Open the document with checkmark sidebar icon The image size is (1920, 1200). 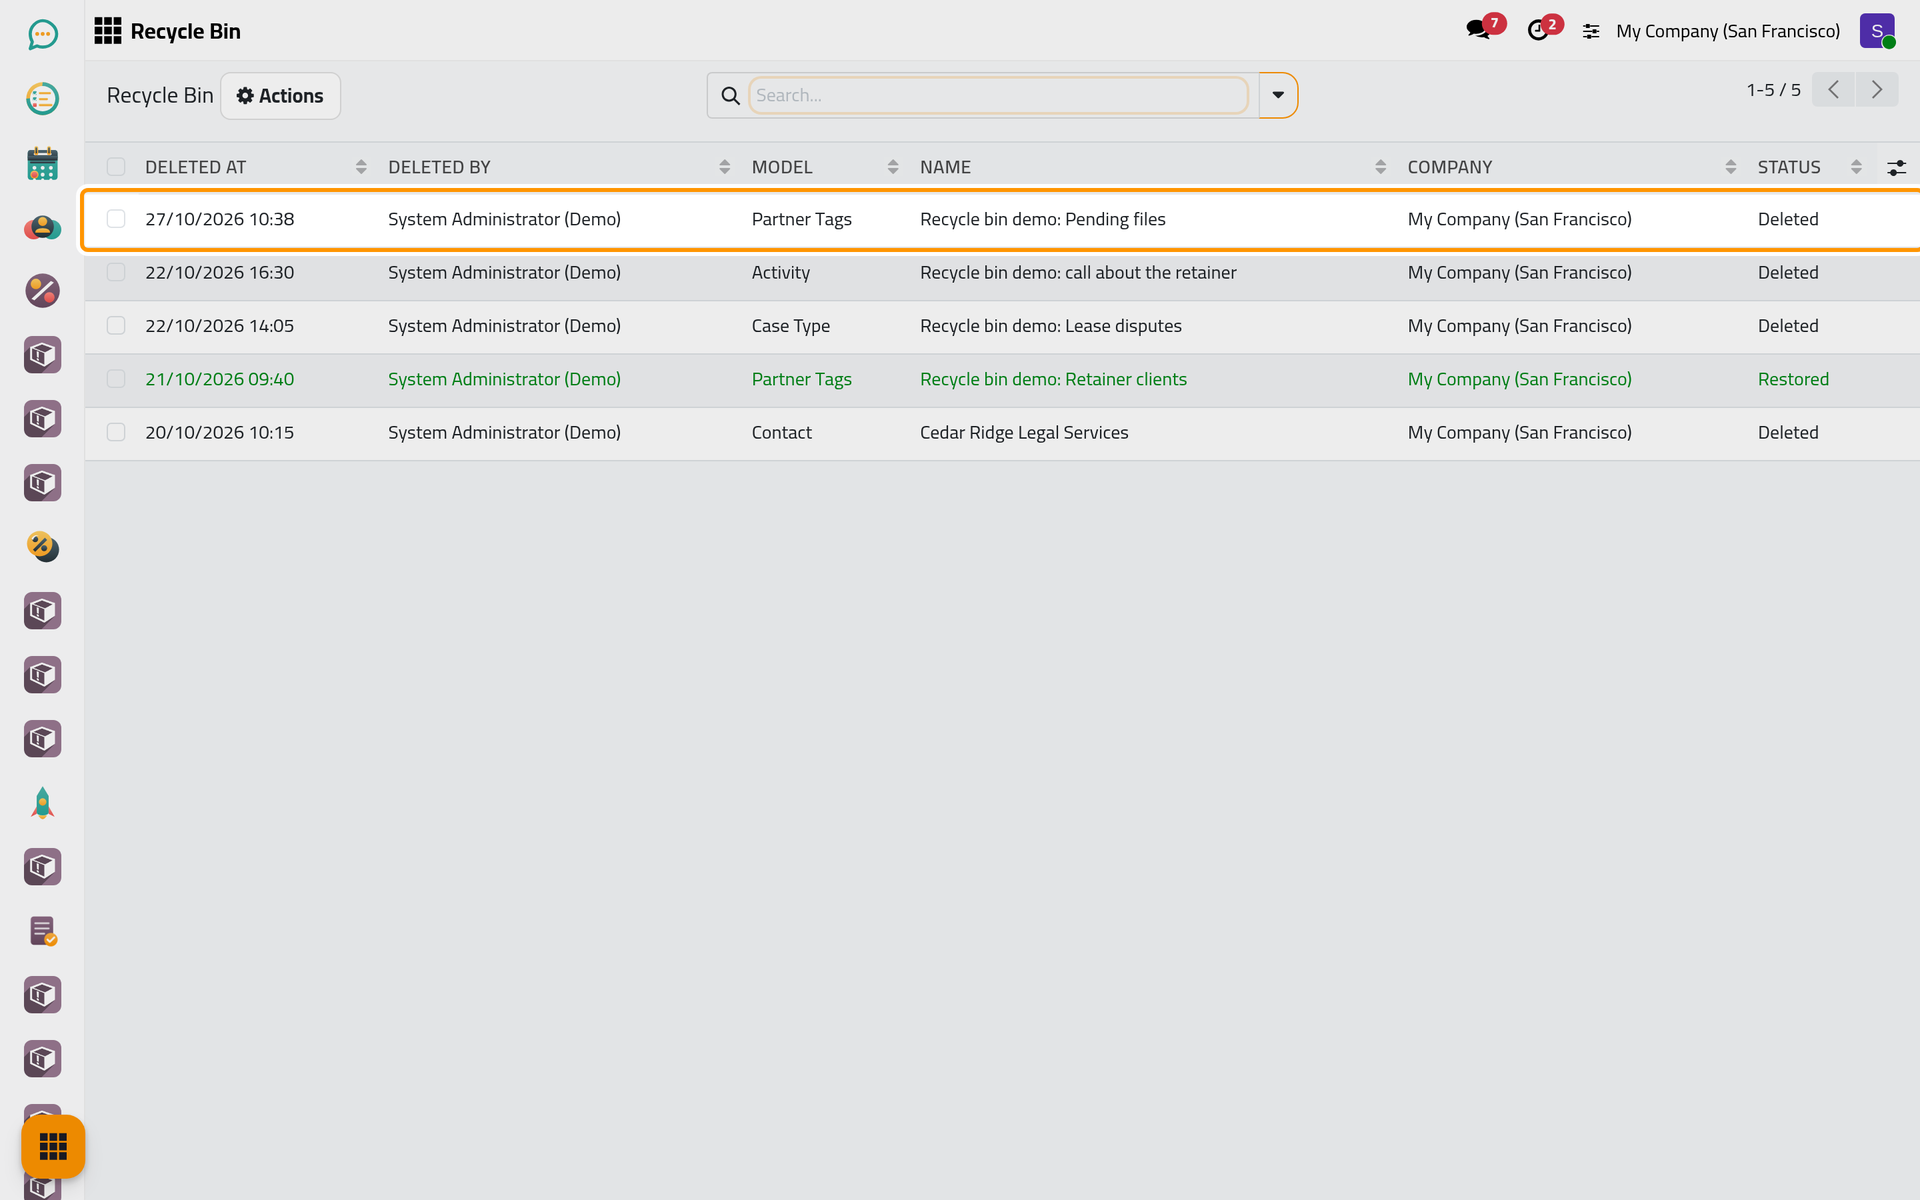42,931
